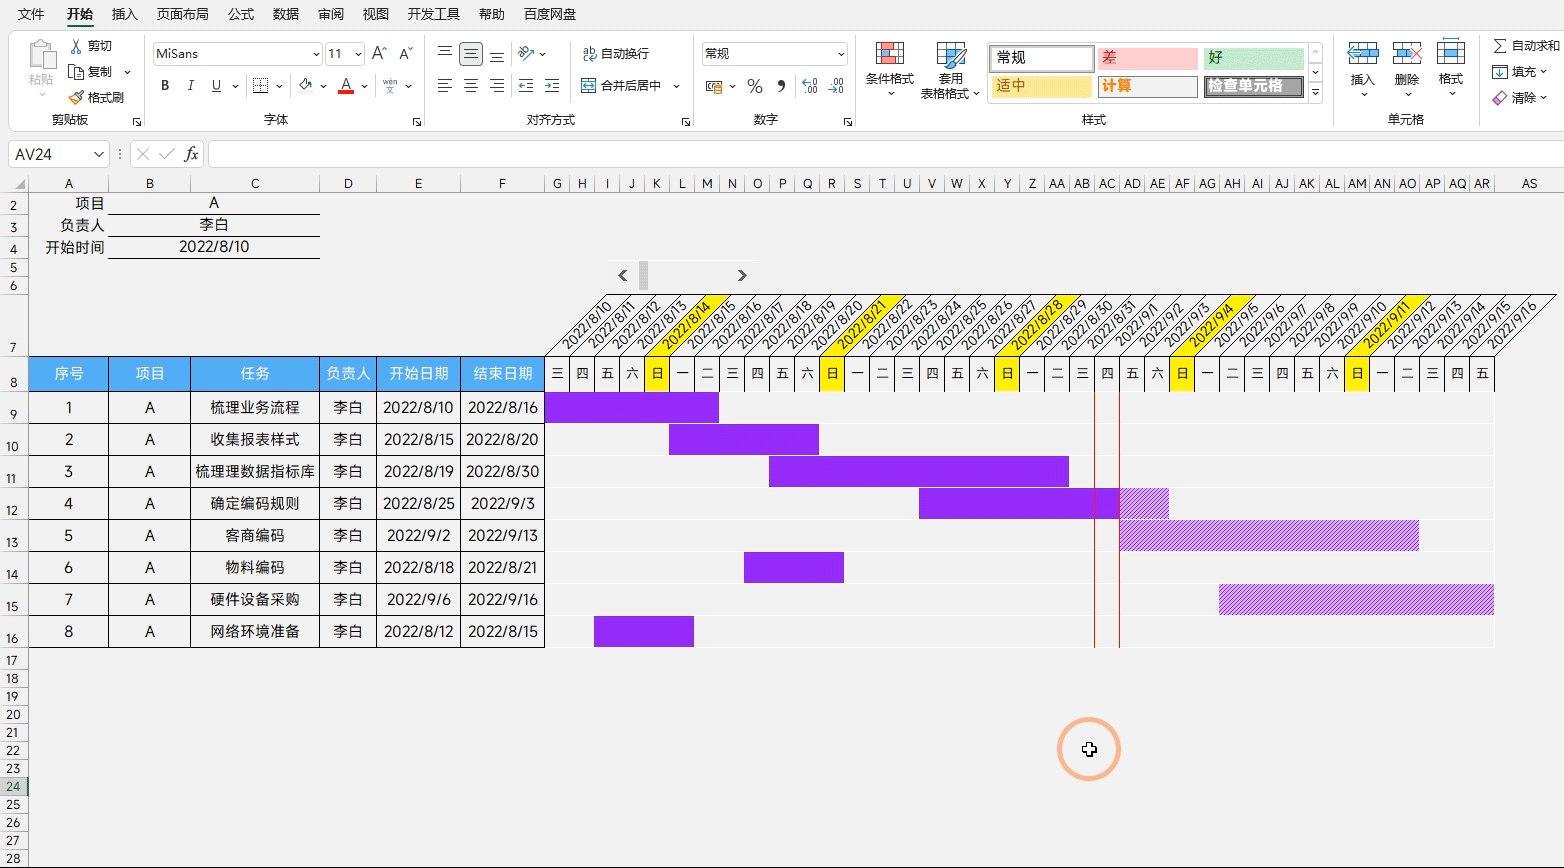This screenshot has width=1564, height=868.
Task: Apply percent style formatting
Action: point(755,86)
